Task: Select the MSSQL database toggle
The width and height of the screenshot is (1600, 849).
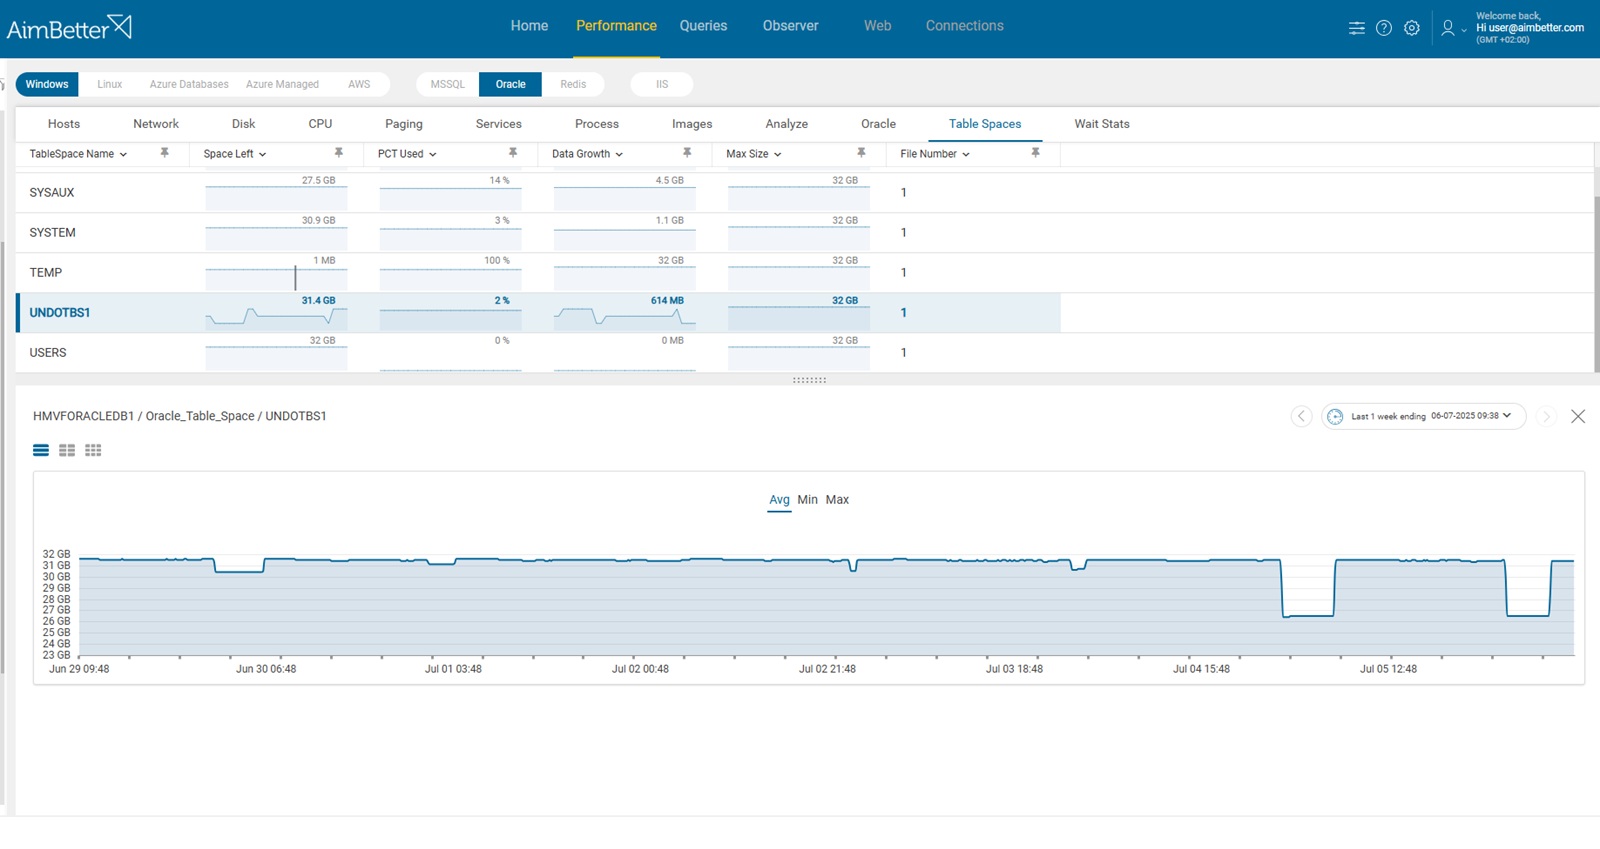Action: (448, 84)
